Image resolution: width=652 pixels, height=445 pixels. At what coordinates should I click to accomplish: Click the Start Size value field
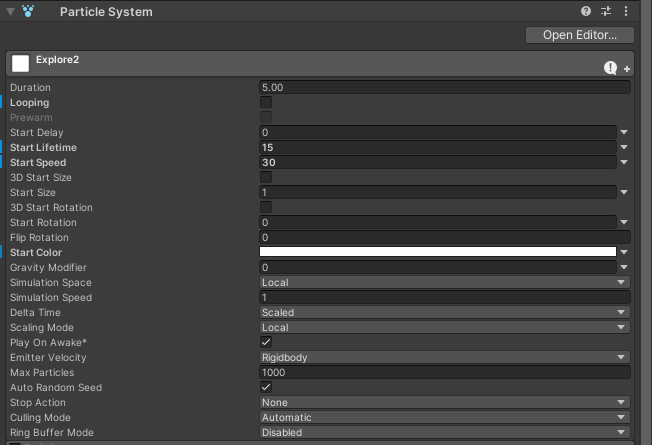pyautogui.click(x=437, y=192)
